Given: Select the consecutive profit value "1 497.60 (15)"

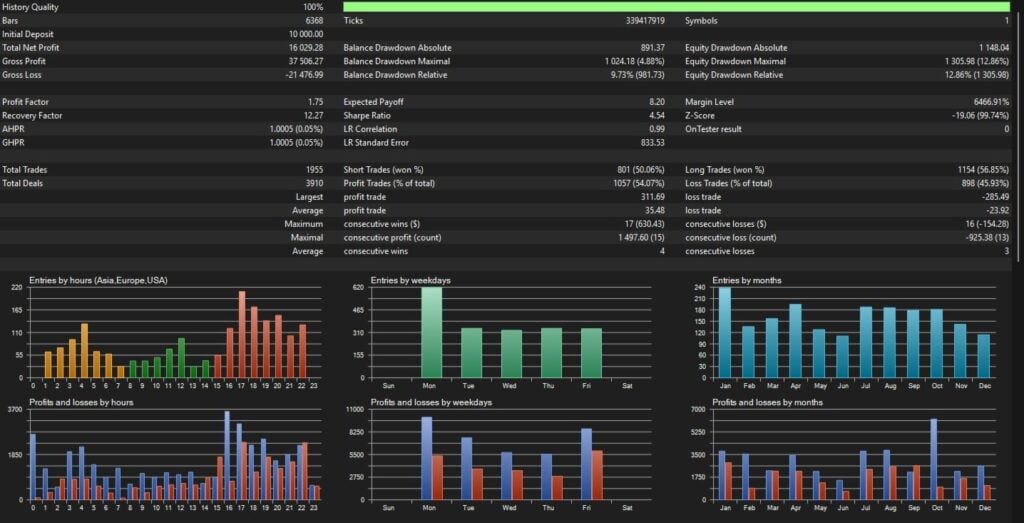Looking at the screenshot, I should point(640,238).
